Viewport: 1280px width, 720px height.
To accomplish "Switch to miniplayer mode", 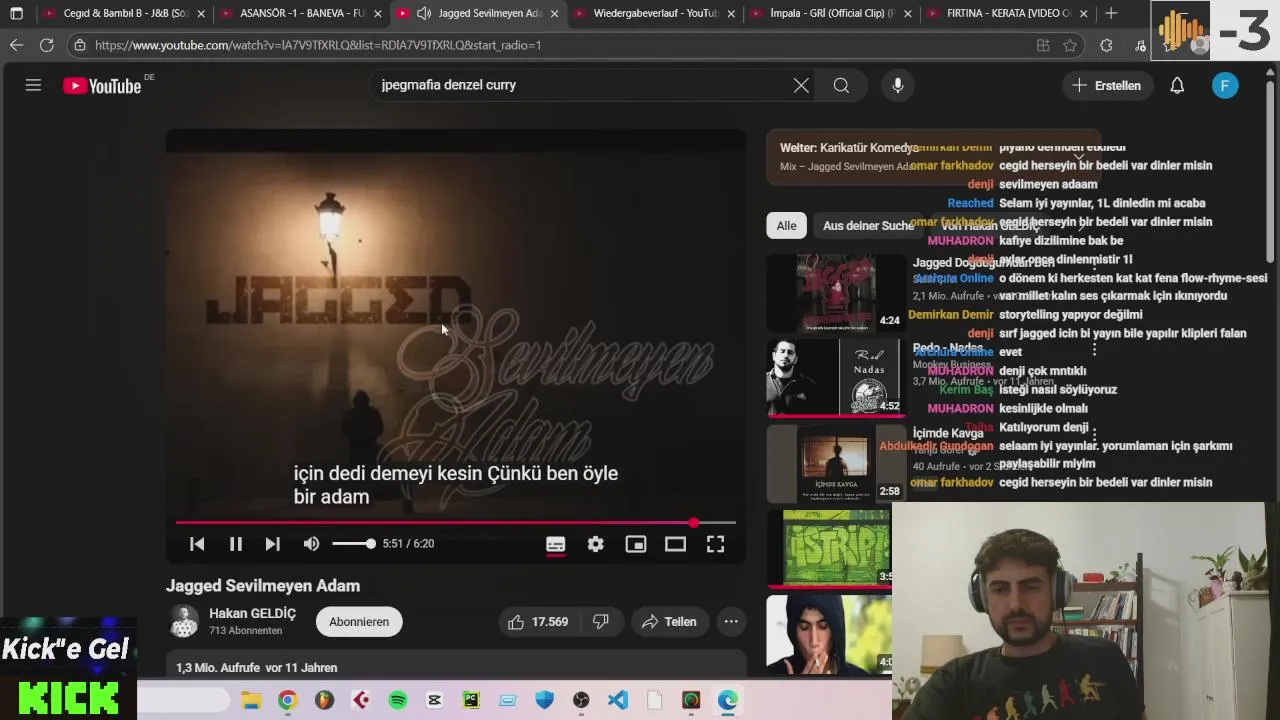I will pos(635,544).
